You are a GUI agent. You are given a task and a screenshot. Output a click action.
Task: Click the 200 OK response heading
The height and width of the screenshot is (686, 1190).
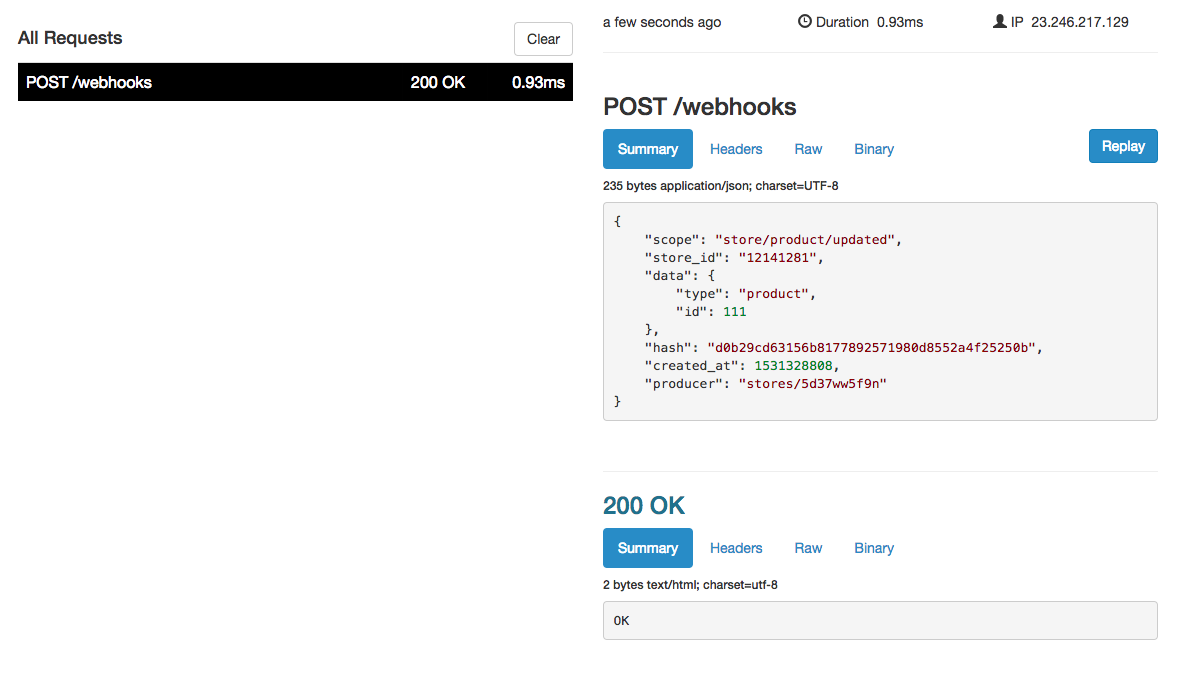(644, 505)
